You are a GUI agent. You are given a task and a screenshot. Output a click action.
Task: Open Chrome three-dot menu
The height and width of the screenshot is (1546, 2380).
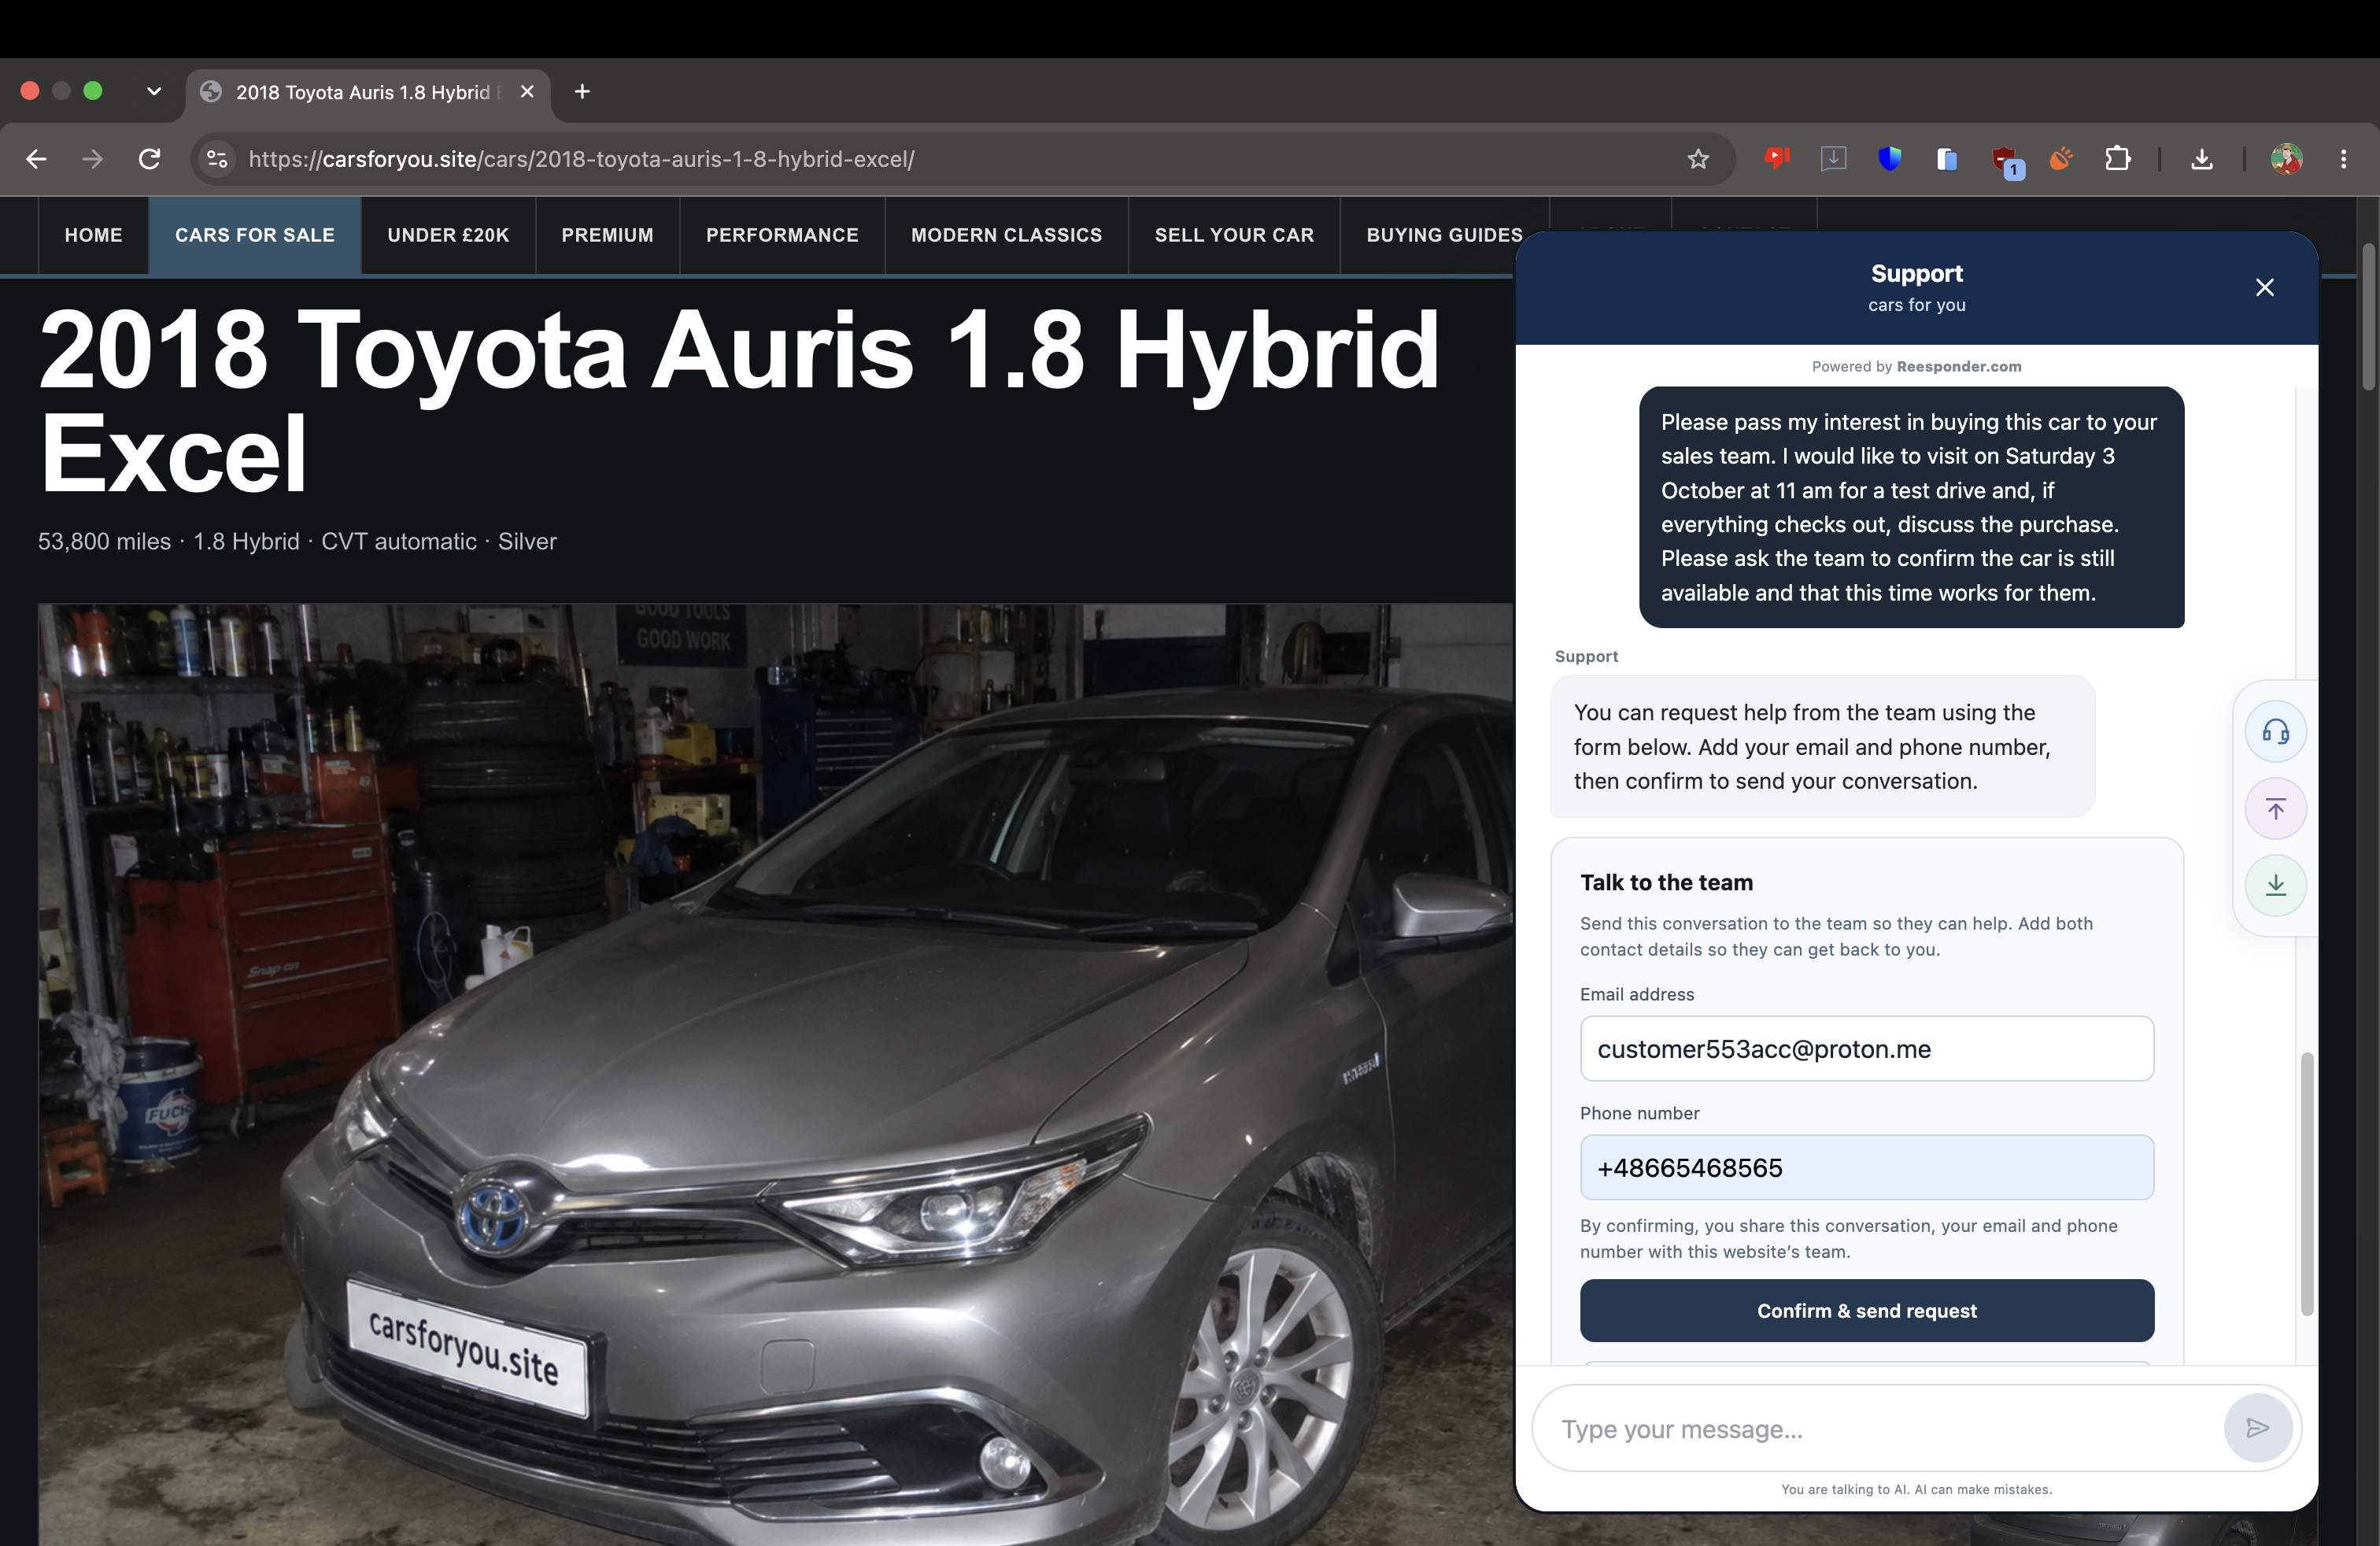2343,159
